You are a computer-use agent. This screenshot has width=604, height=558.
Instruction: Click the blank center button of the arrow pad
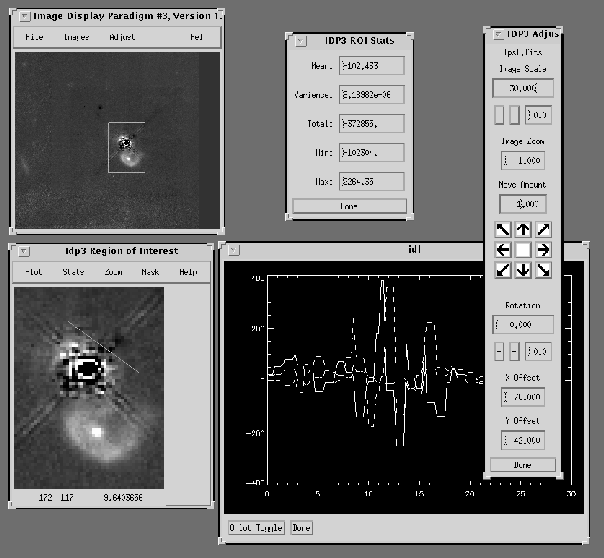pyautogui.click(x=523, y=250)
